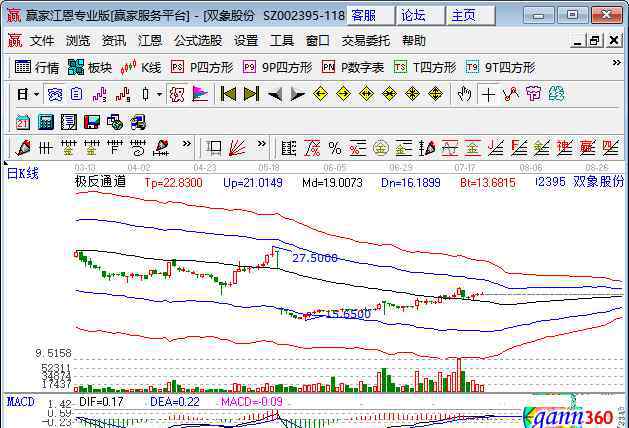
Task: Click the 客服 customer service button
Action: pyautogui.click(x=370, y=16)
